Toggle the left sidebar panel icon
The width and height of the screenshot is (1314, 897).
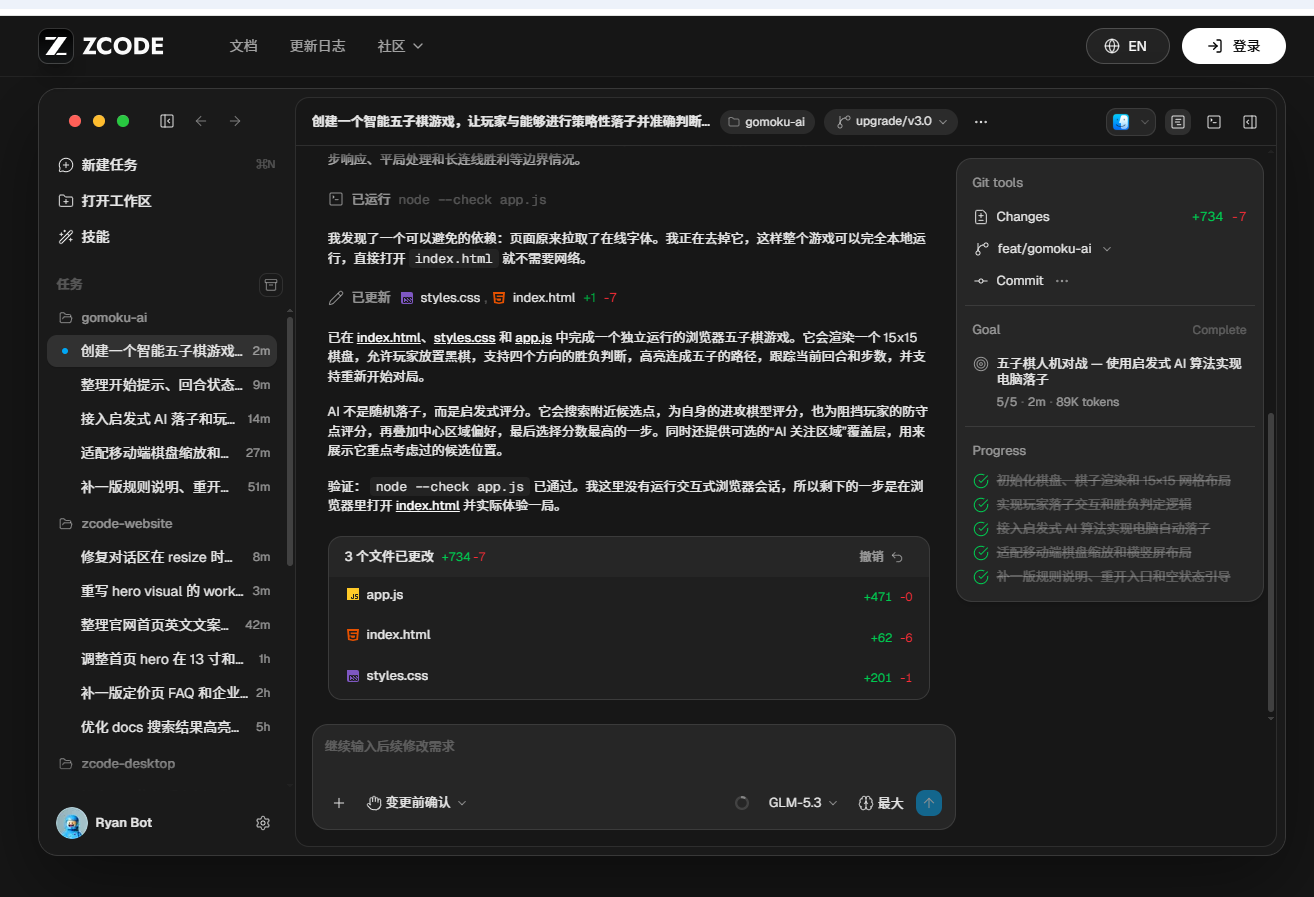tap(167, 121)
